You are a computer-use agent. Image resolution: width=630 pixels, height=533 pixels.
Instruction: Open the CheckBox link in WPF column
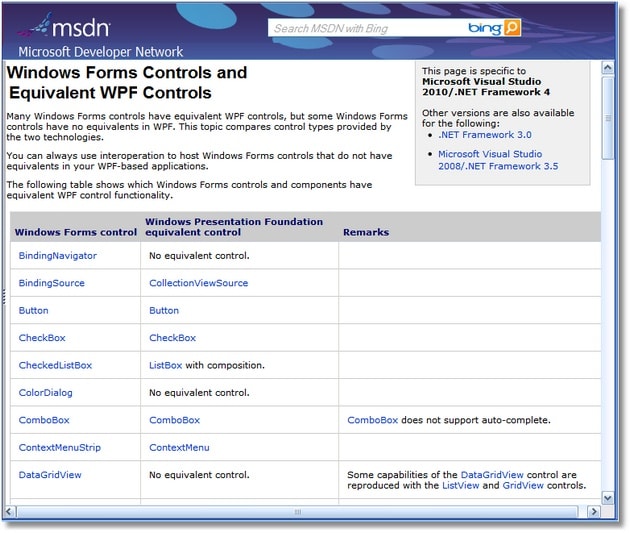[172, 337]
